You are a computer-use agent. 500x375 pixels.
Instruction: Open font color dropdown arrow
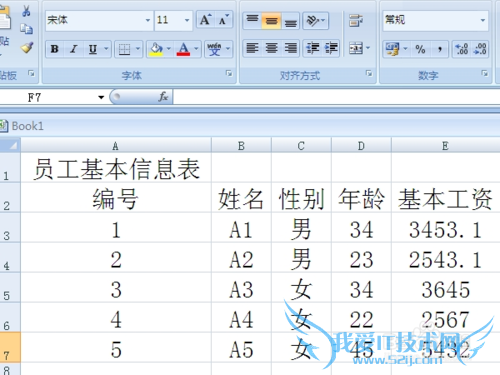(x=196, y=49)
